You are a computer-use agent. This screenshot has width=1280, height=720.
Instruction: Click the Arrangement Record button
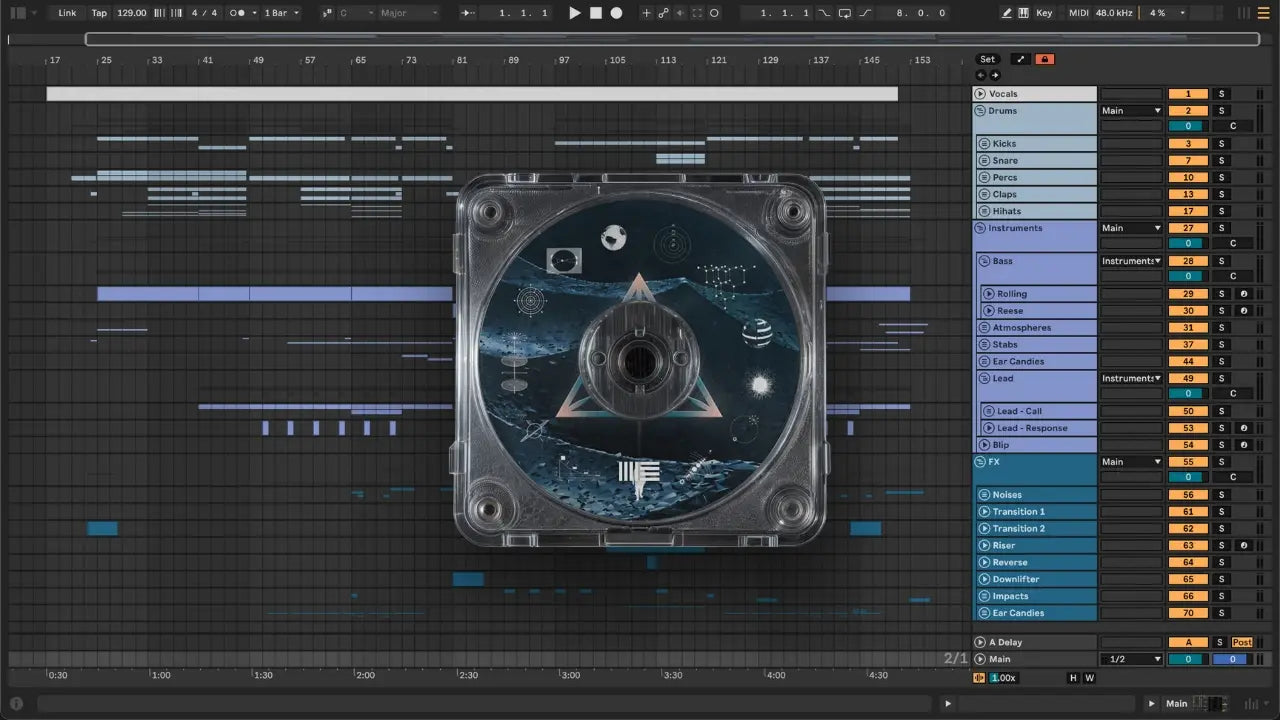pyautogui.click(x=616, y=13)
